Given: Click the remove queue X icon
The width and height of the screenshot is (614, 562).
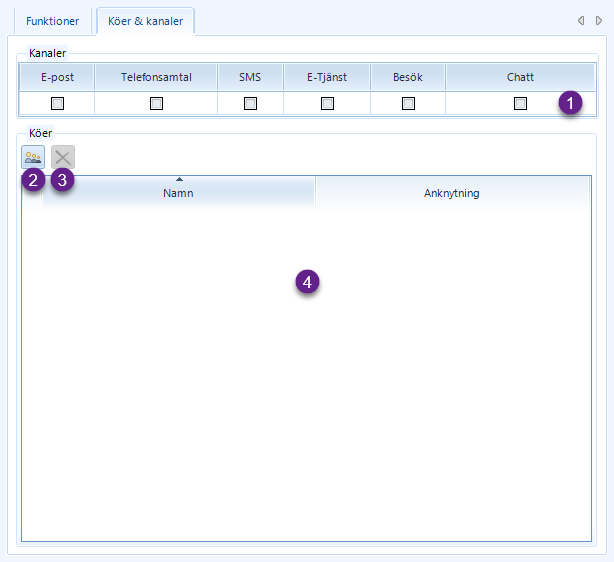Looking at the screenshot, I should (x=63, y=157).
